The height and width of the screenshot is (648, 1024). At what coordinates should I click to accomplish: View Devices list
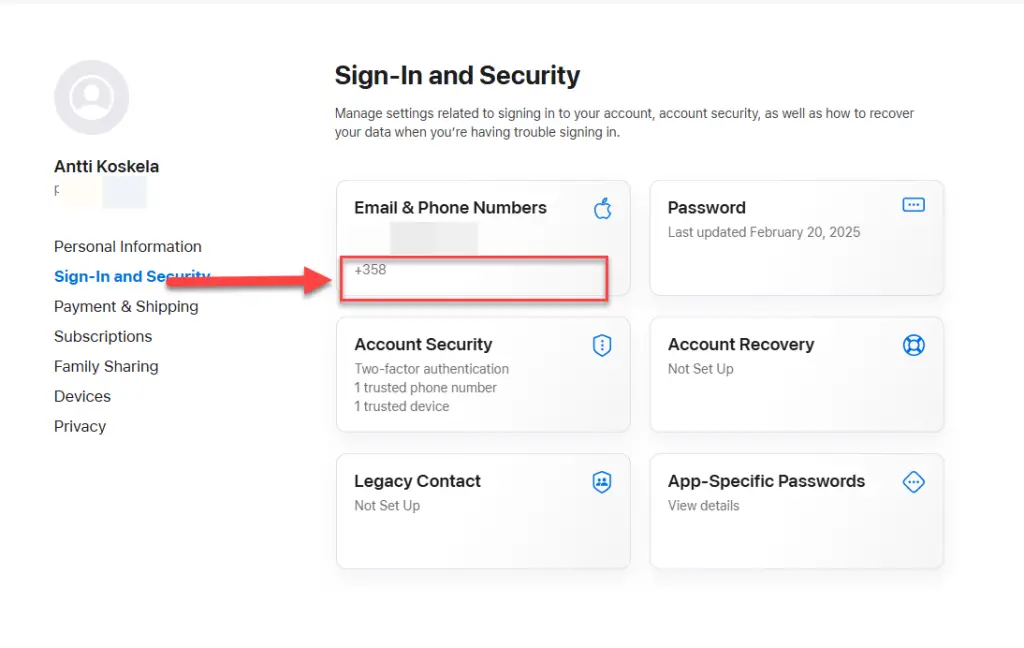(82, 397)
